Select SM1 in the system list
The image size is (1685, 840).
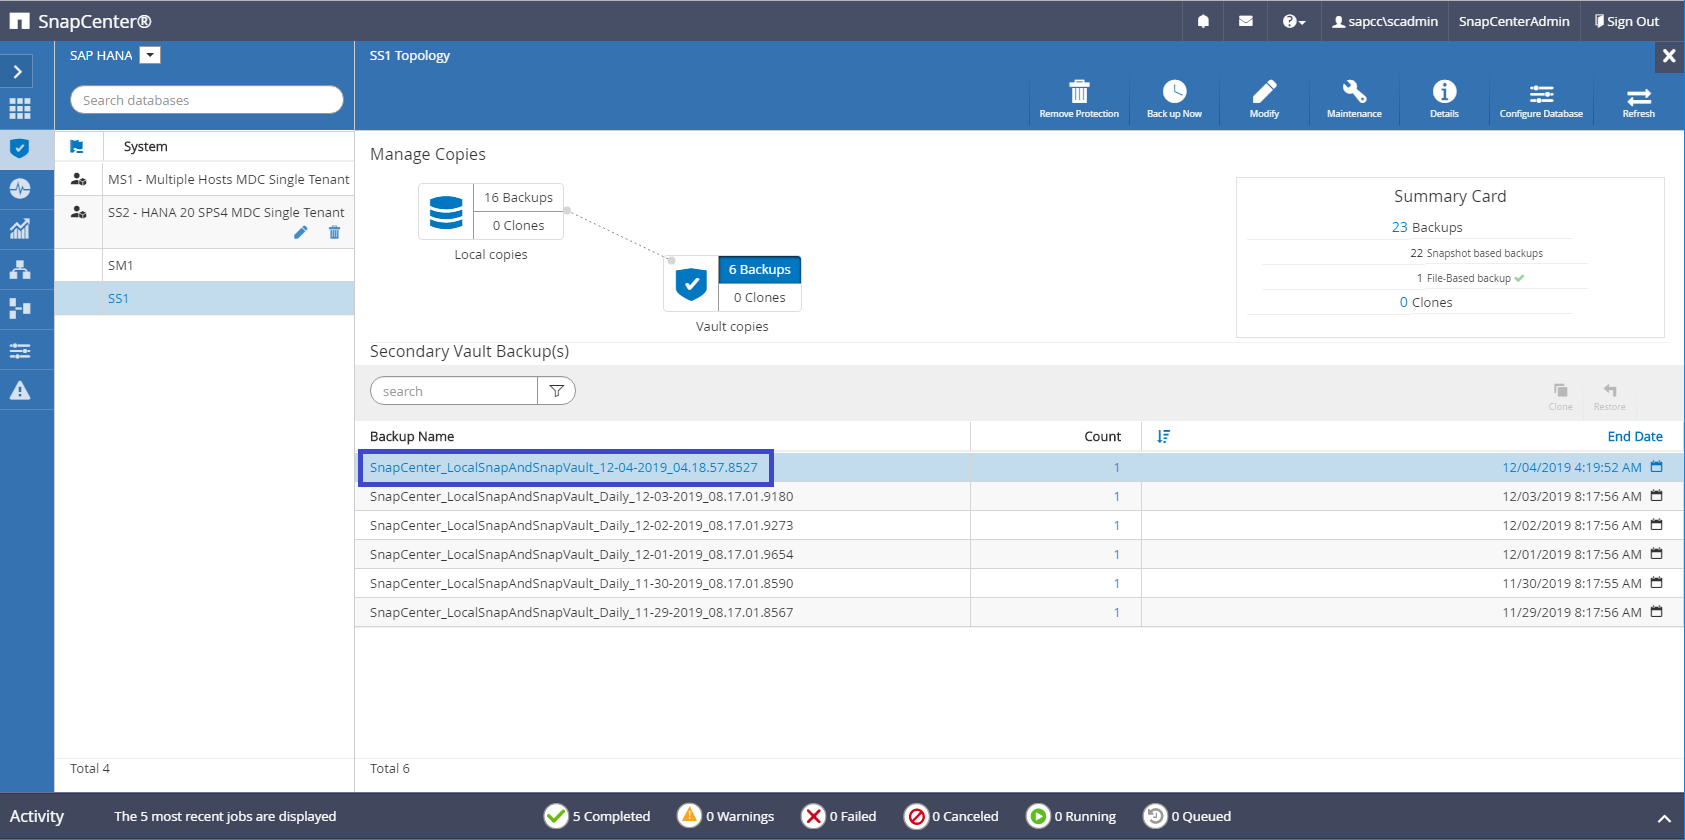click(x=121, y=265)
